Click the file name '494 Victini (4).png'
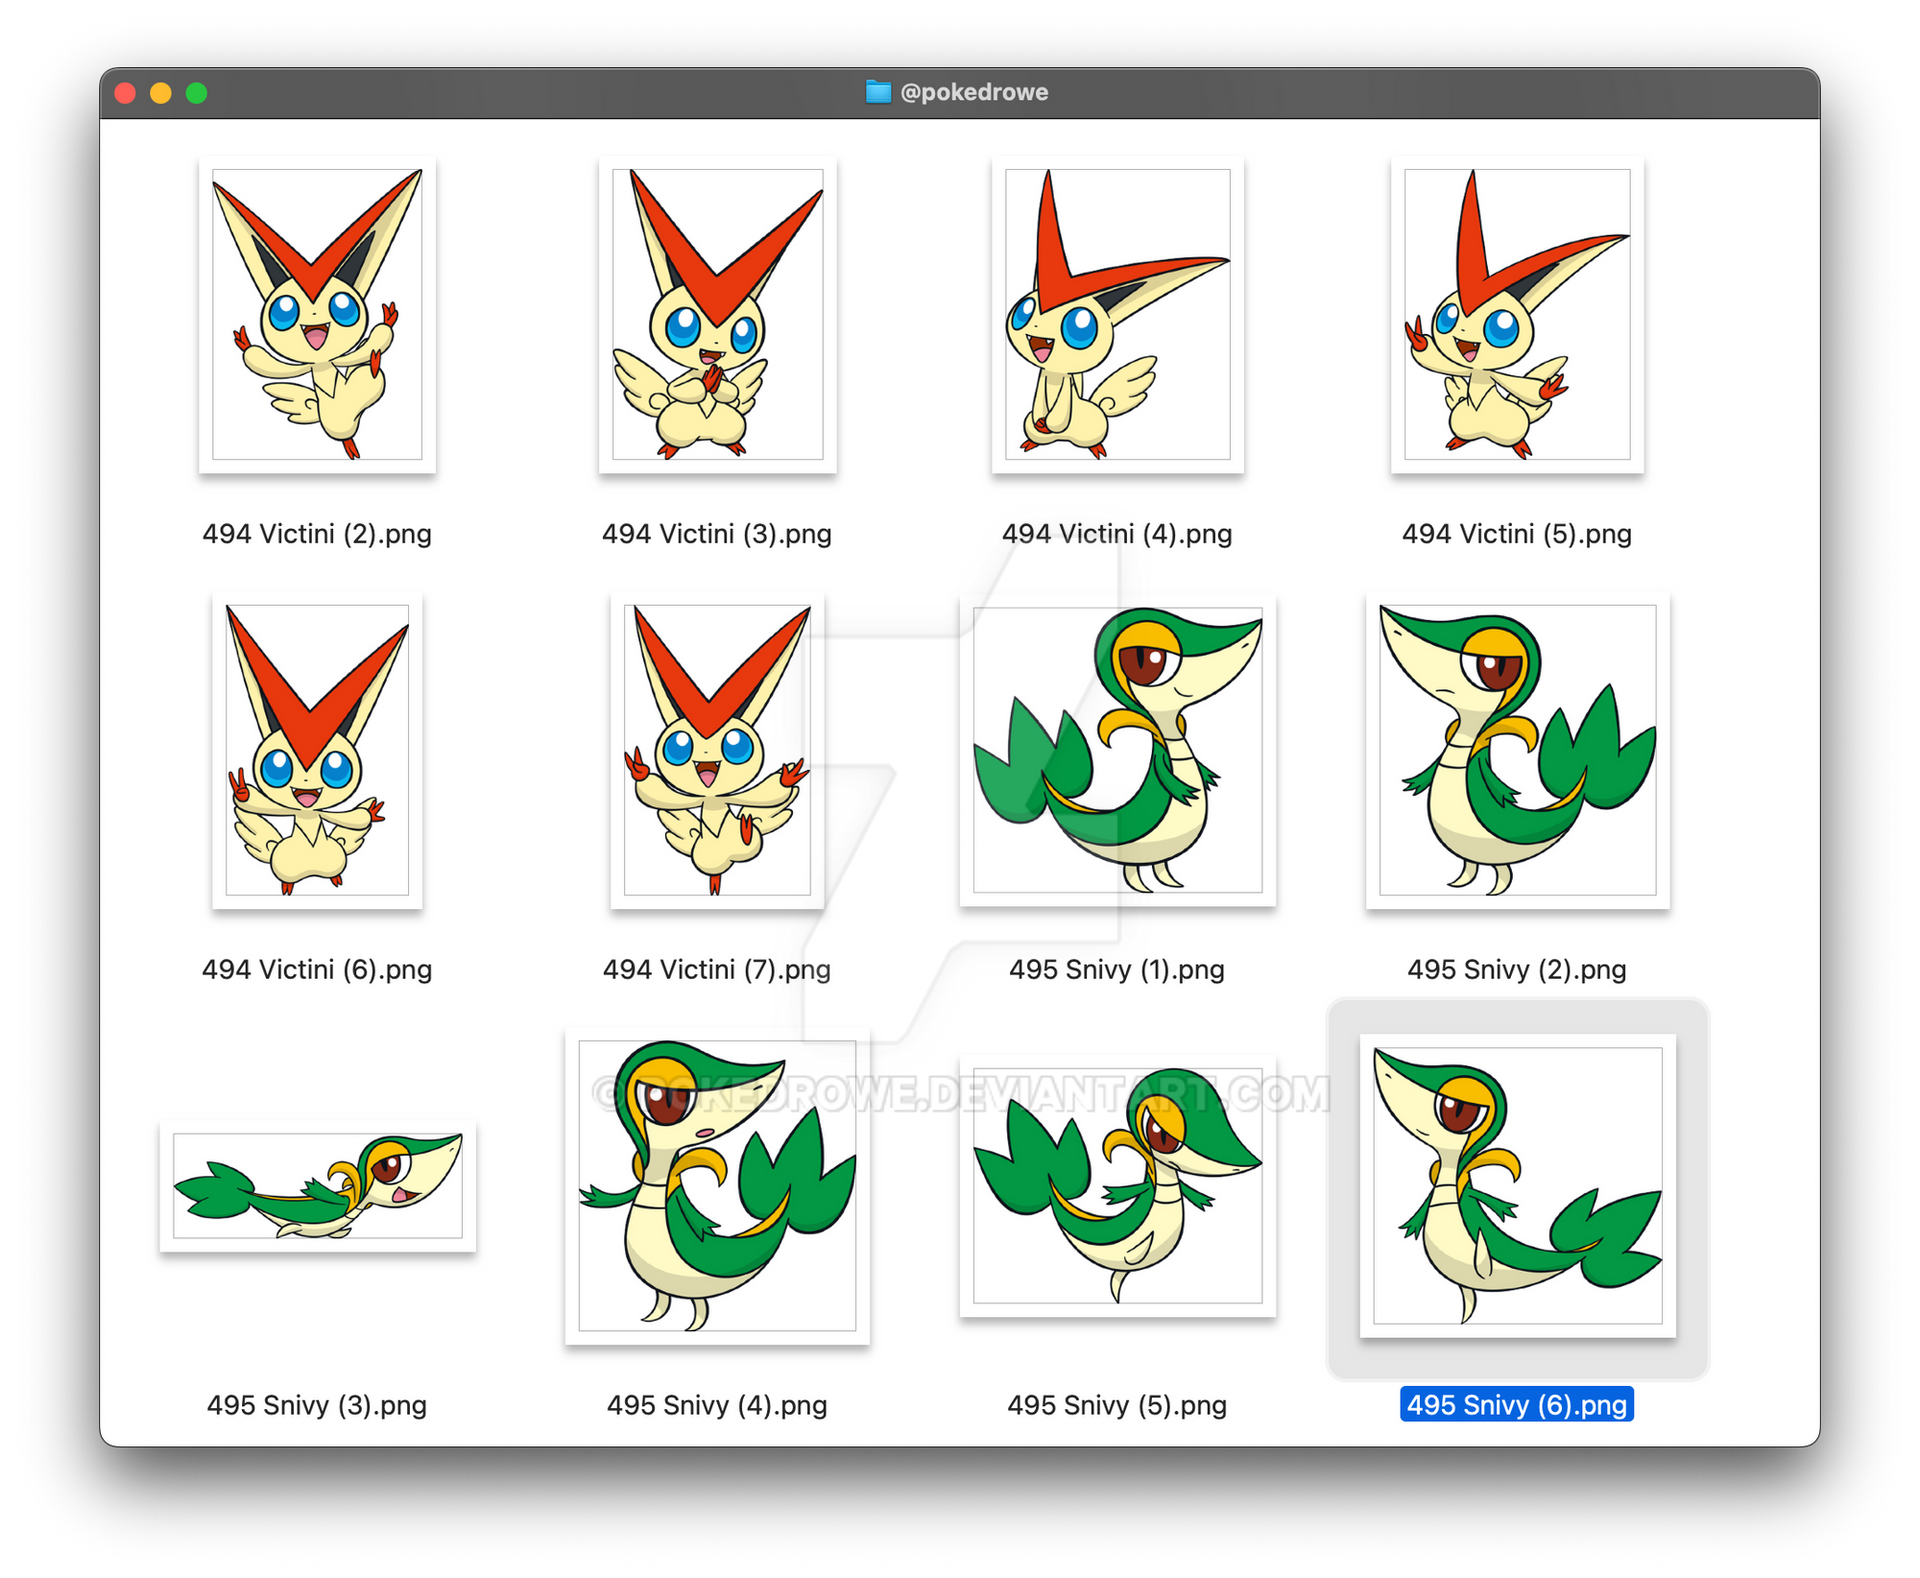1920x1578 pixels. pos(1117,534)
